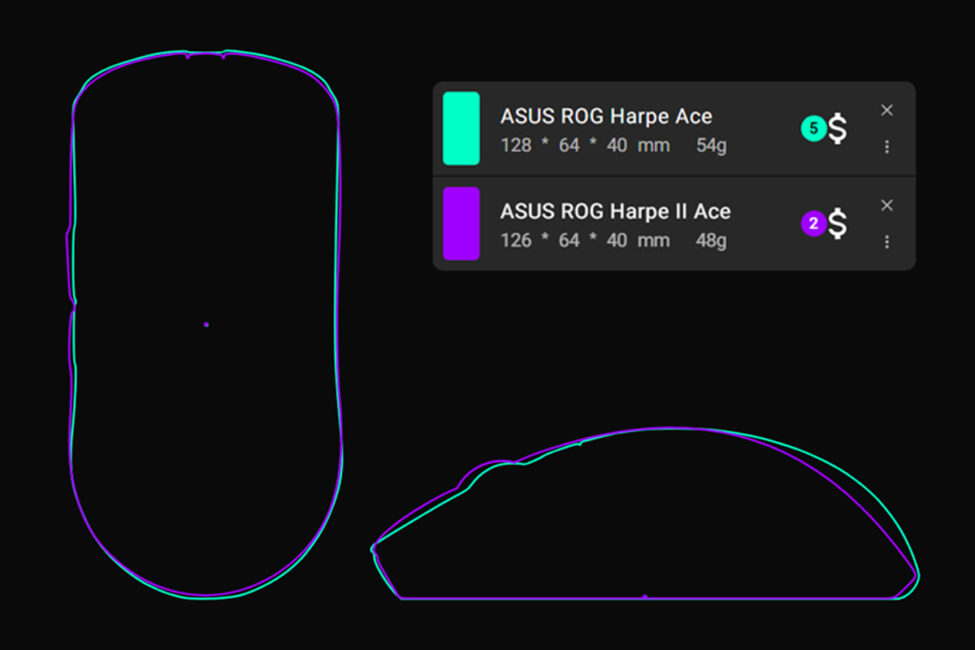Click the teal badge showing 5 offers
Image resolution: width=975 pixels, height=650 pixels.
pyautogui.click(x=813, y=129)
